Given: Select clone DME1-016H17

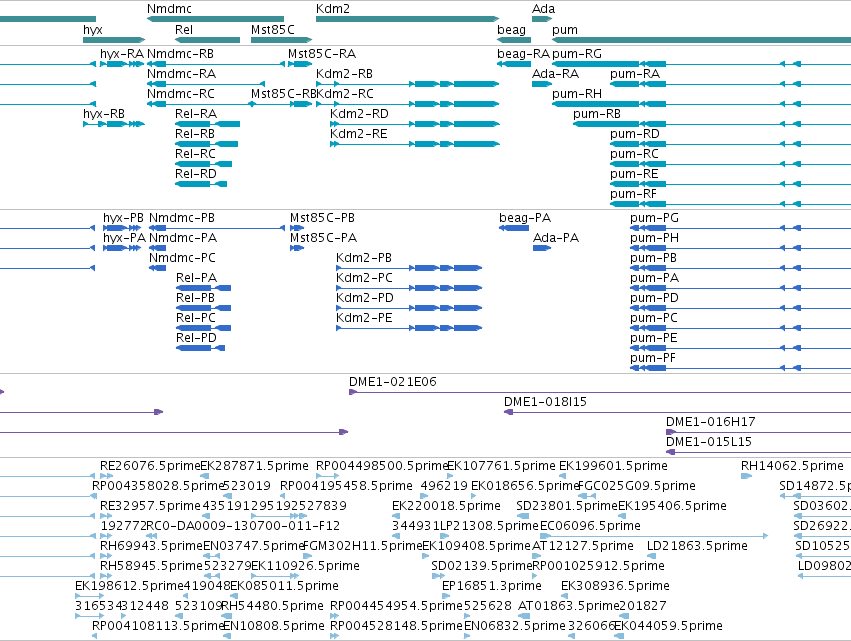Looking at the screenshot, I should (x=710, y=422).
